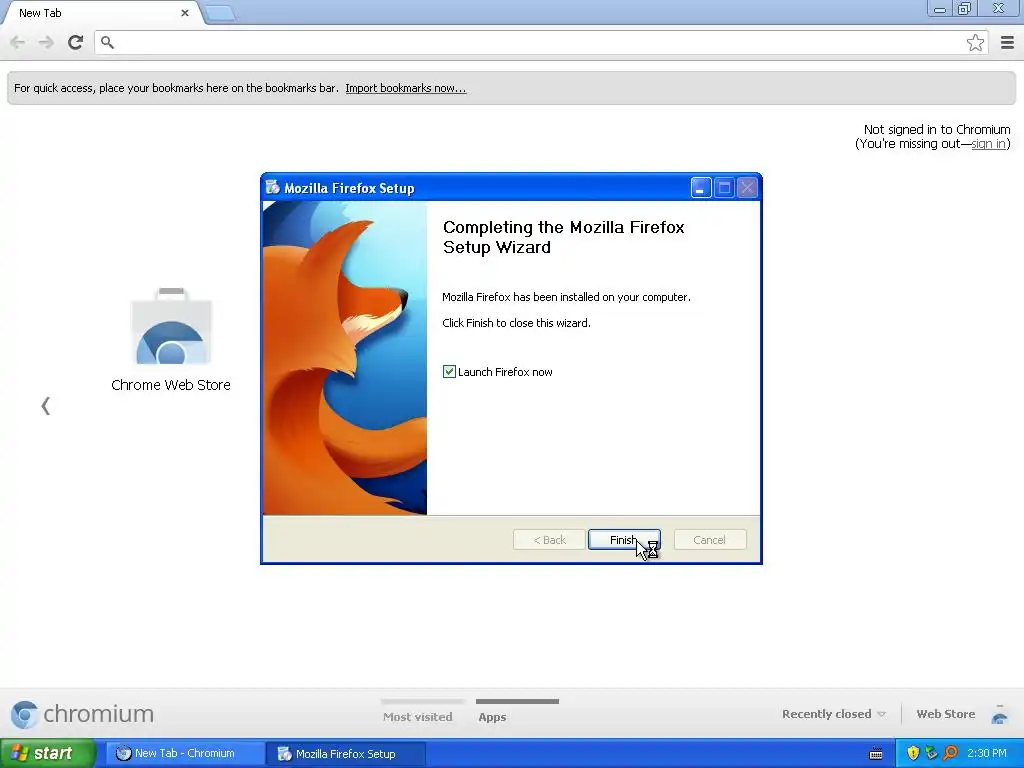Click 'Not signed in to Chromium' text
This screenshot has height=768, width=1024.
[x=936, y=129]
